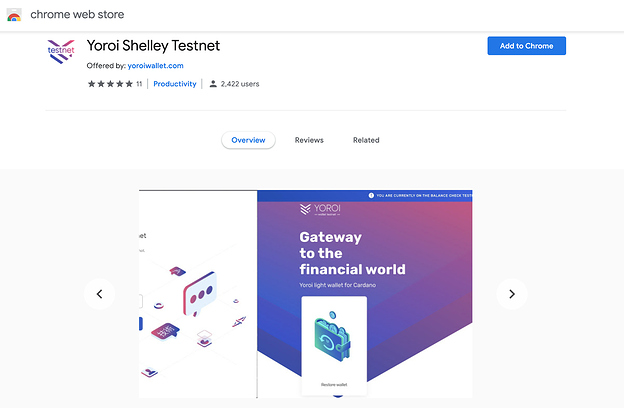
Task: Show previous screenshot with left arrow
Action: tap(99, 294)
